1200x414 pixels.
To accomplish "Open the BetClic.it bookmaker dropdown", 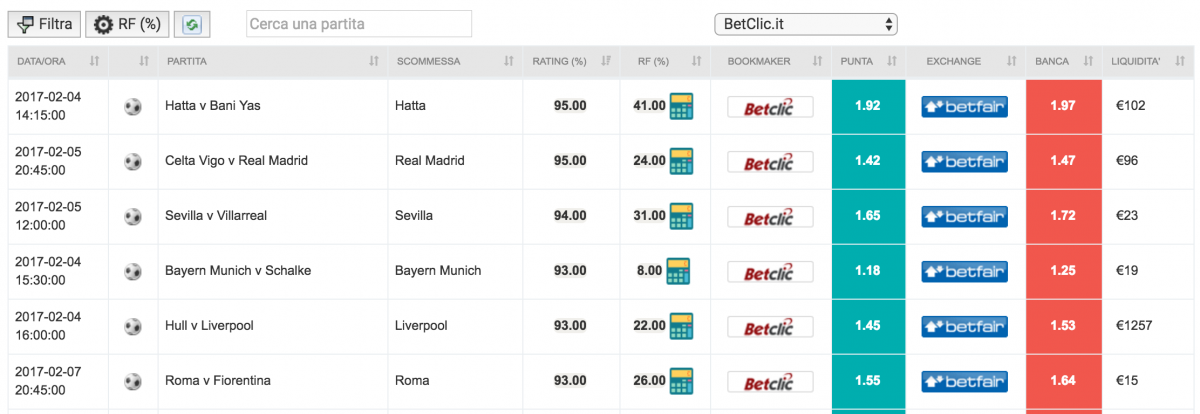I will (x=805, y=24).
